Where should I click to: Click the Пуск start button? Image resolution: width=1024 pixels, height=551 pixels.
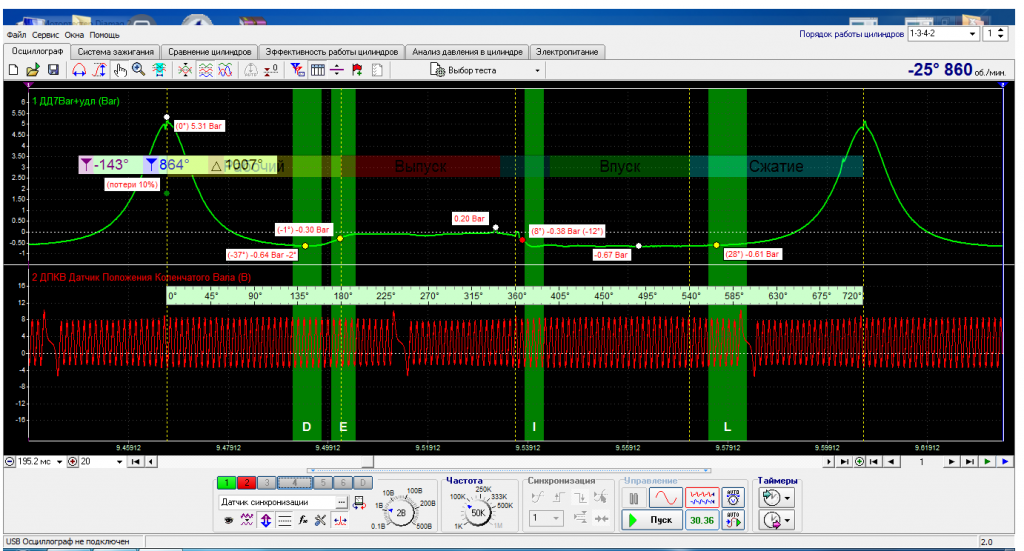point(651,520)
